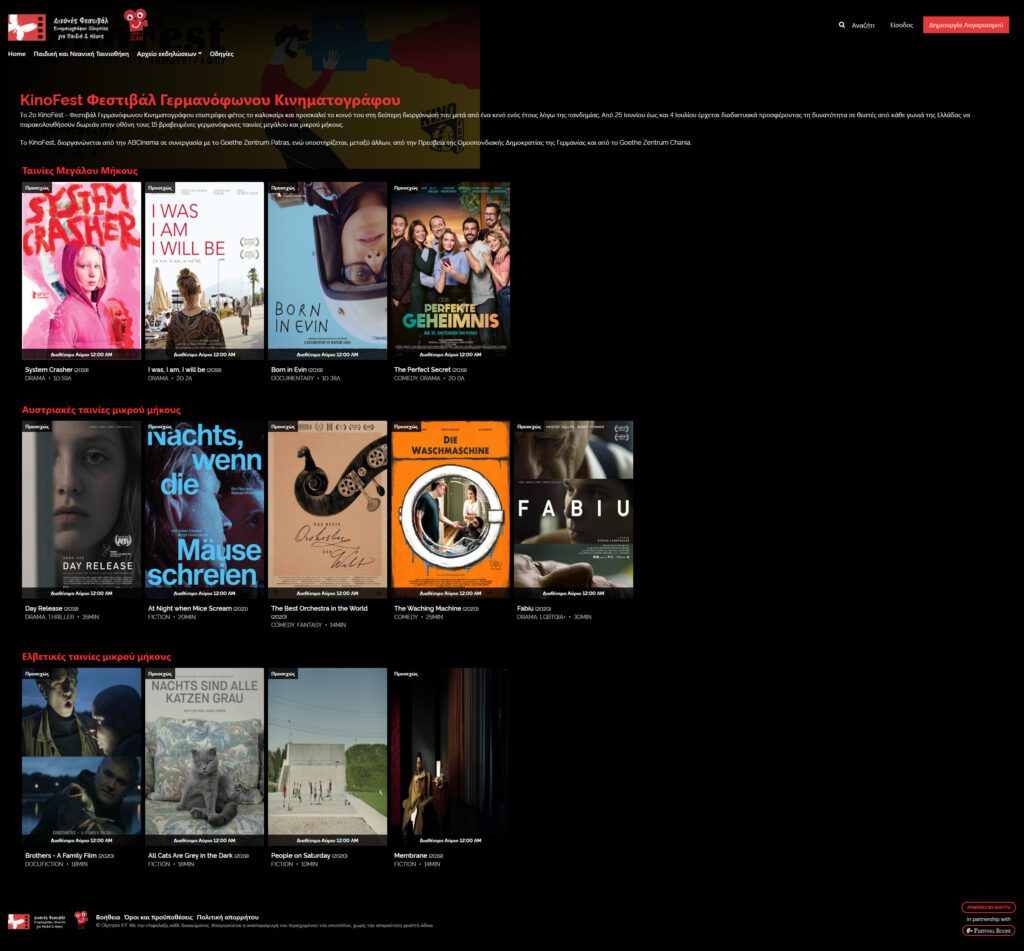
Task: Open the I Was I Am I Will Be poster
Action: coord(204,270)
